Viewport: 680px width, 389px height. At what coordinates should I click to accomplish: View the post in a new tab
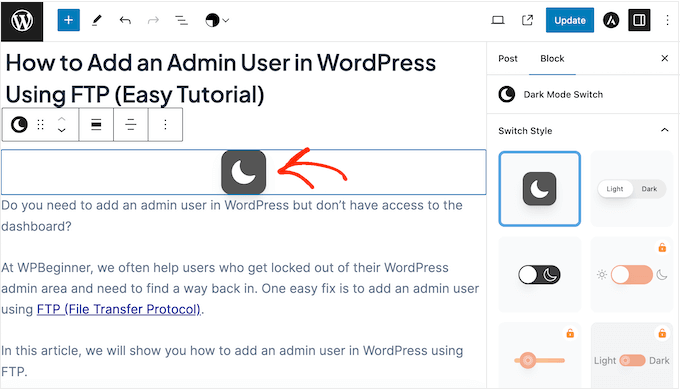click(x=527, y=20)
